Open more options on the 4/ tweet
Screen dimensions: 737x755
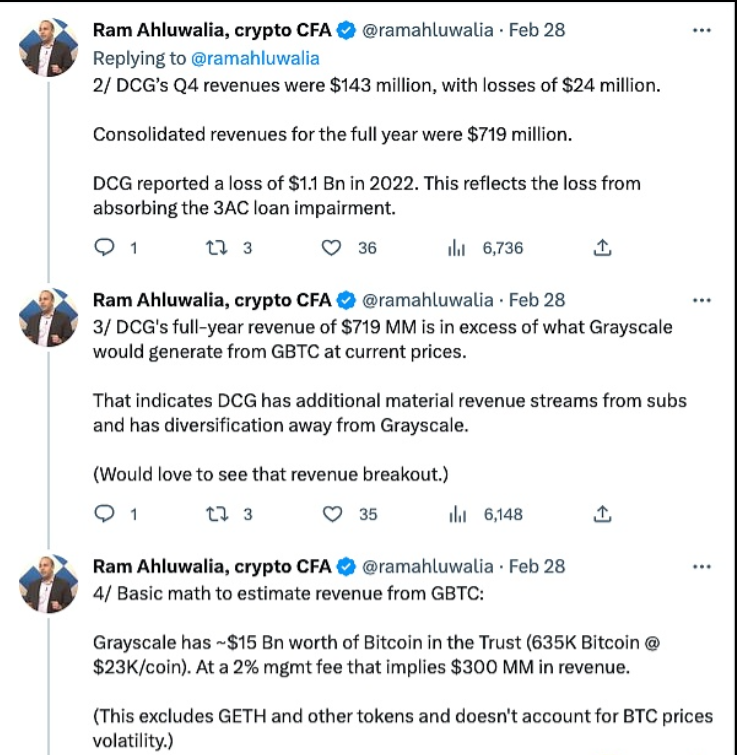[x=702, y=566]
